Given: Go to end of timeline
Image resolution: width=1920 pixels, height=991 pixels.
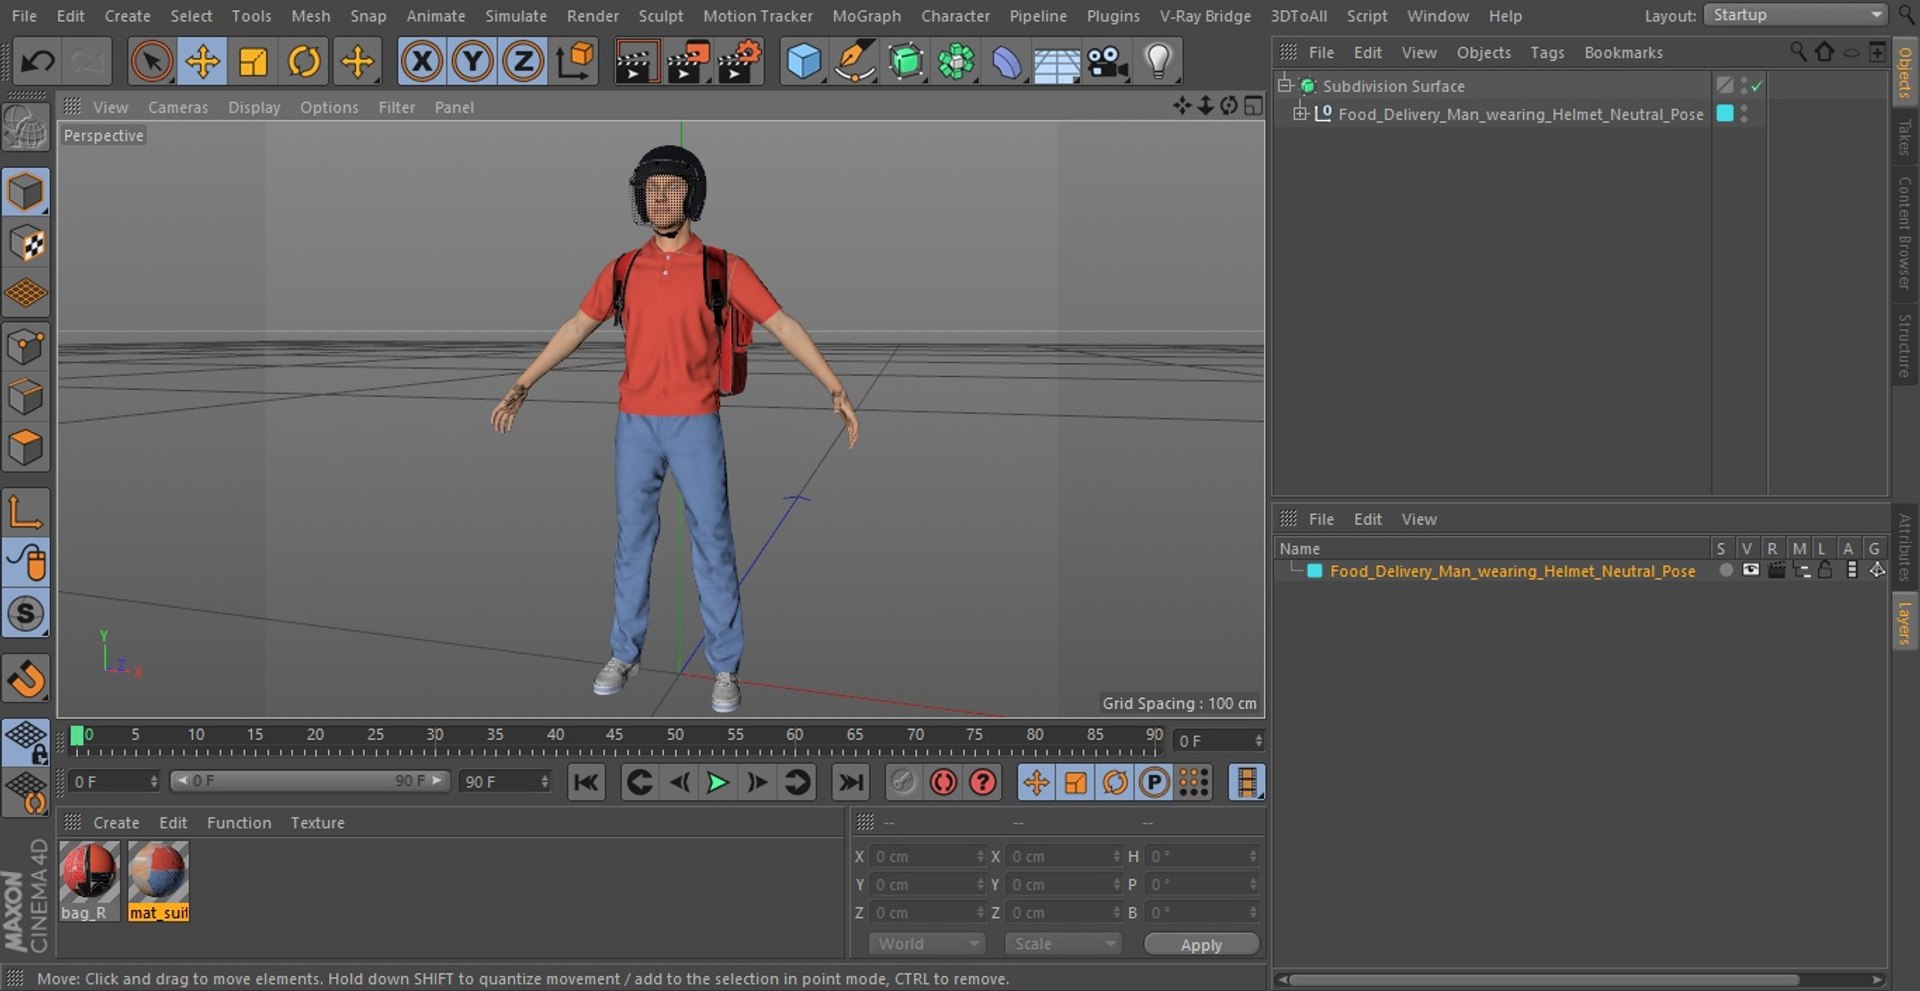Looking at the screenshot, I should click(851, 783).
